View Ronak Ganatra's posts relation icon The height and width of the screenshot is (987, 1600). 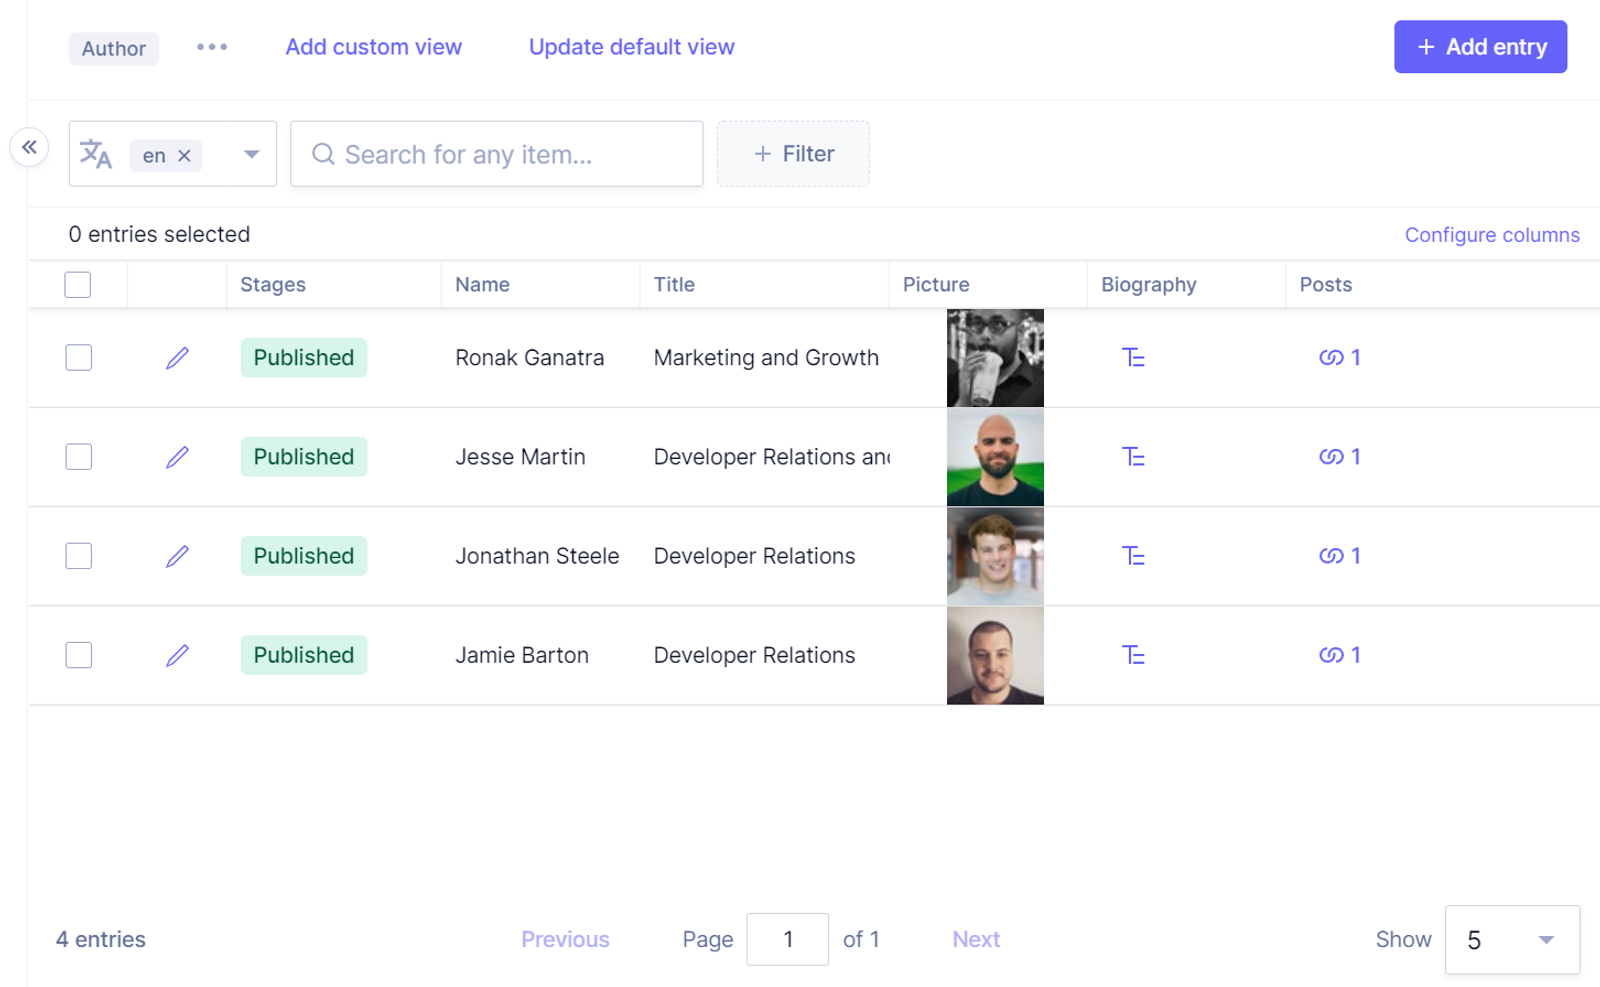[x=1331, y=358]
